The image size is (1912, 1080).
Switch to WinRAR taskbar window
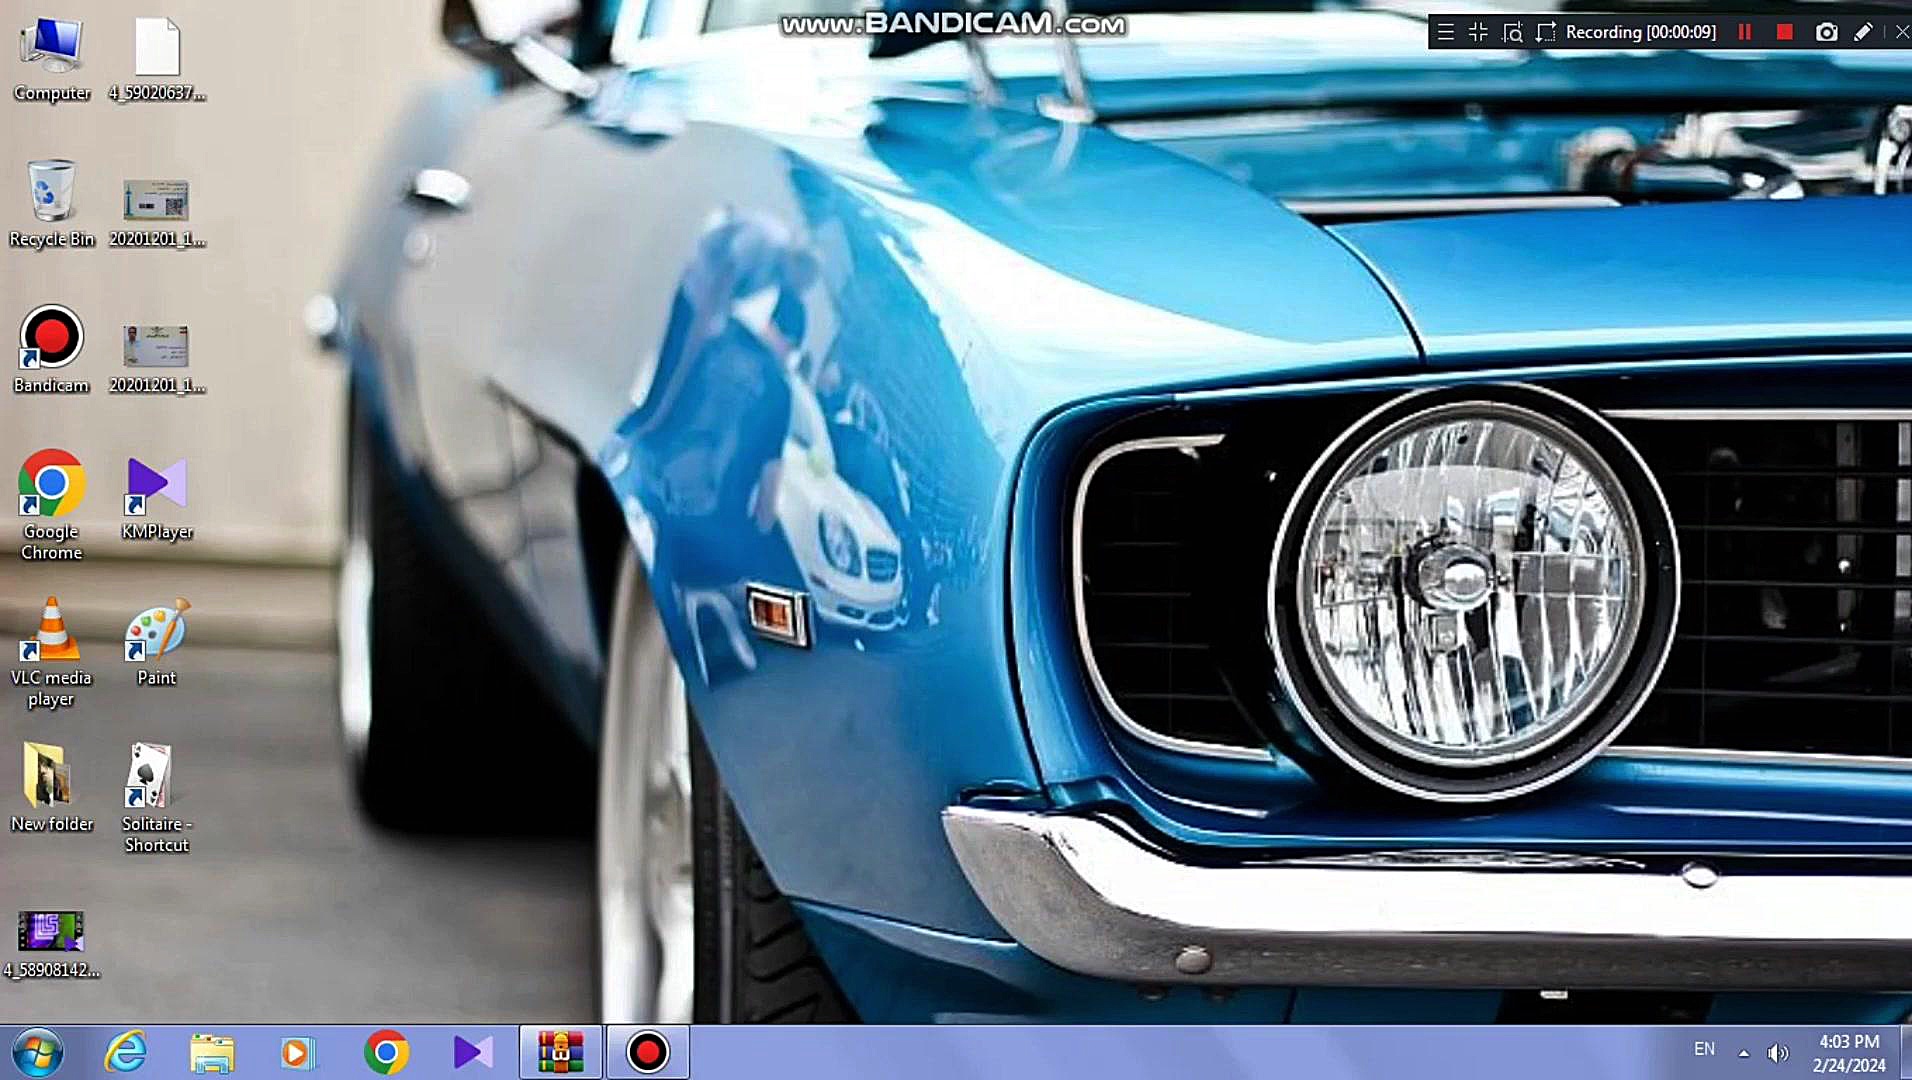coord(560,1052)
